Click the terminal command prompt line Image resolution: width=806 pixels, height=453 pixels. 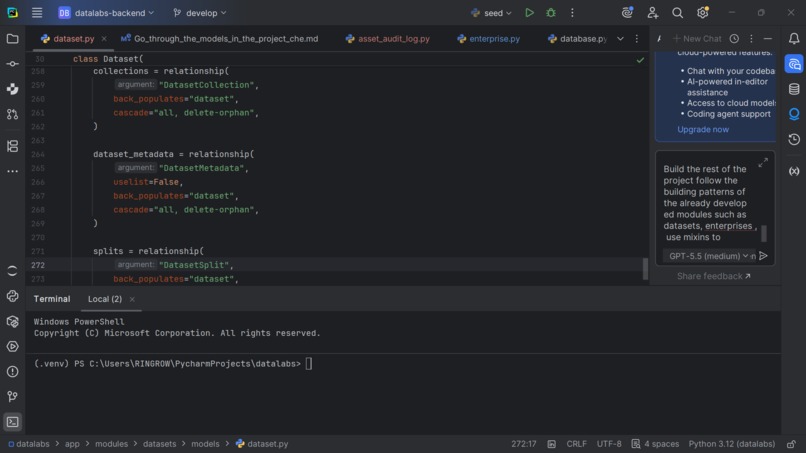click(173, 364)
